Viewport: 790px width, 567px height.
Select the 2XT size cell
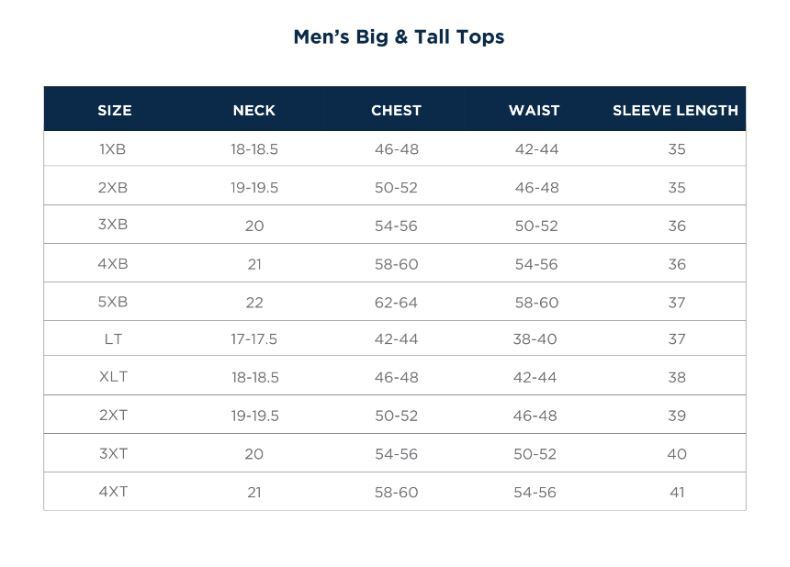point(113,416)
